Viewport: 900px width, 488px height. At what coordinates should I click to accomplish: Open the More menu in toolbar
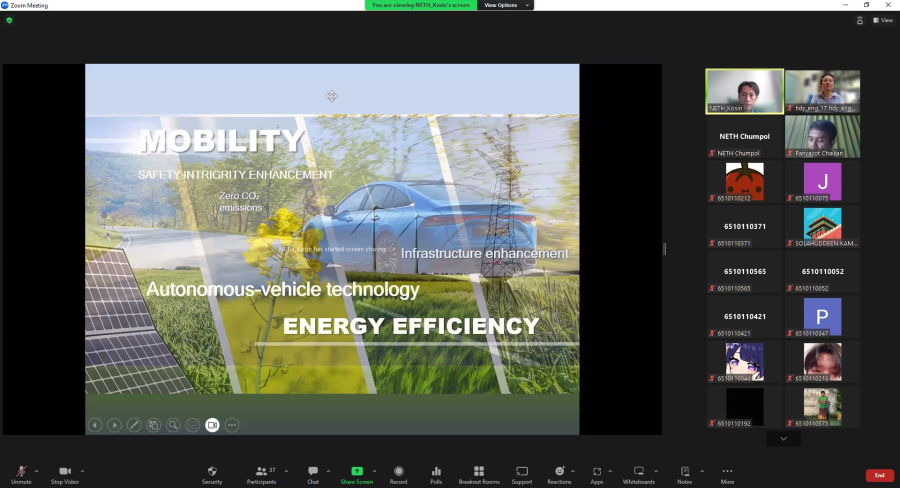click(727, 471)
